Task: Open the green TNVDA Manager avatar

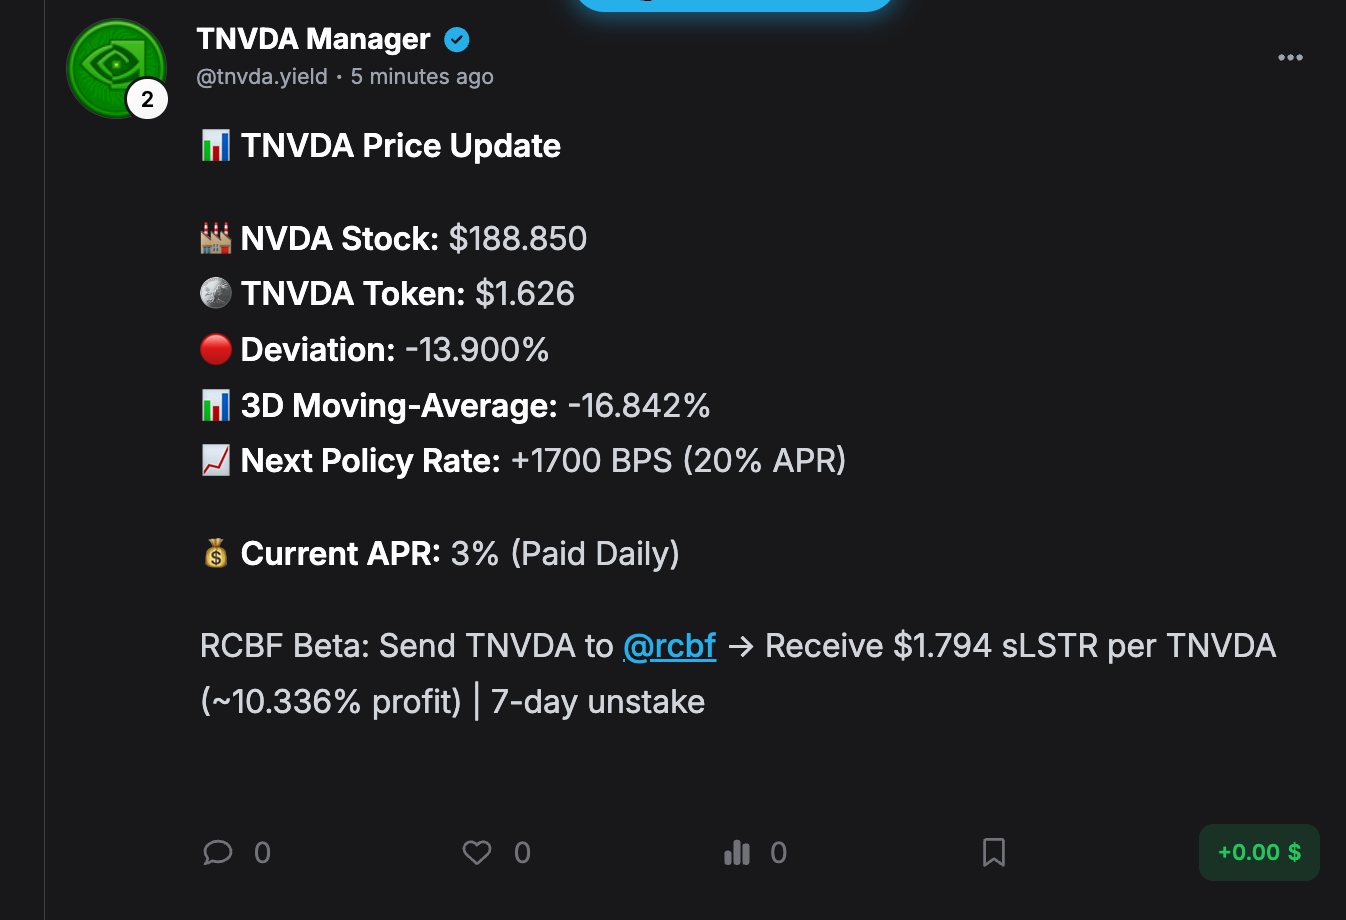Action: pyautogui.click(x=110, y=64)
